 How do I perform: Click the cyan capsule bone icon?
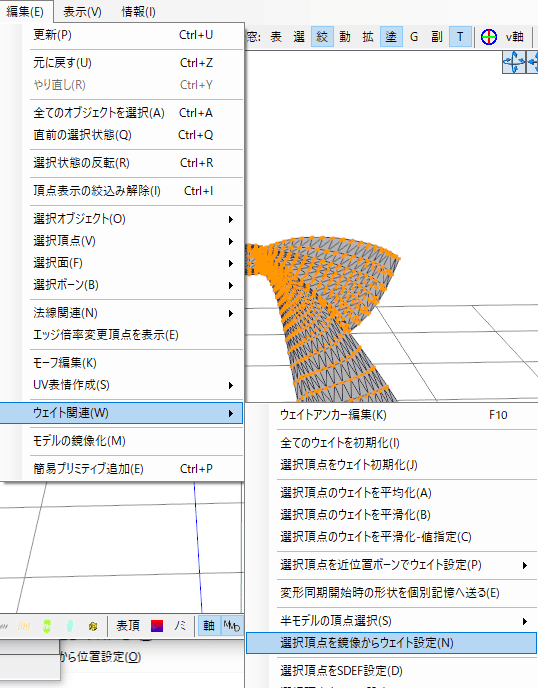(x=70, y=626)
